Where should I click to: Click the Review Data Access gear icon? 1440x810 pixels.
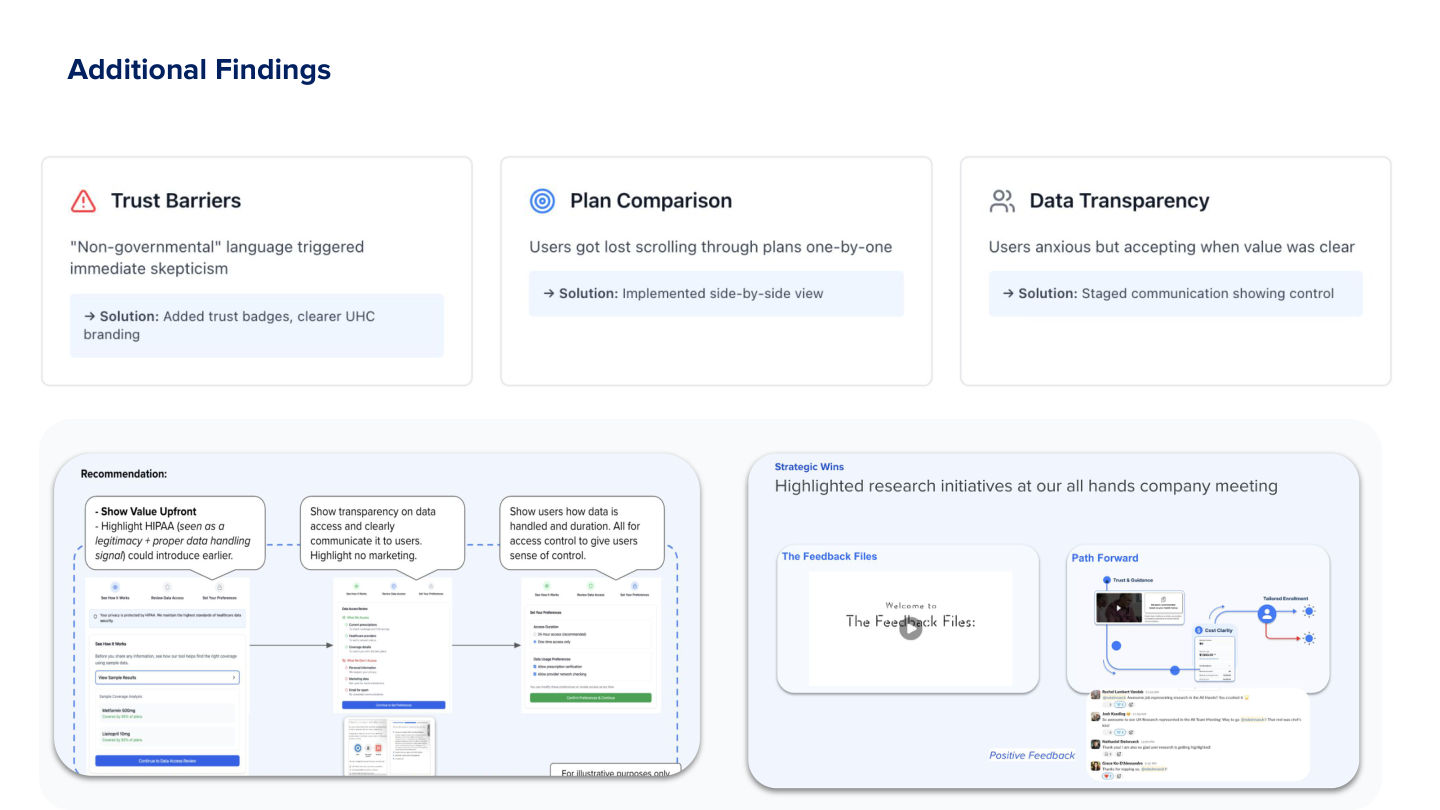pos(167,585)
